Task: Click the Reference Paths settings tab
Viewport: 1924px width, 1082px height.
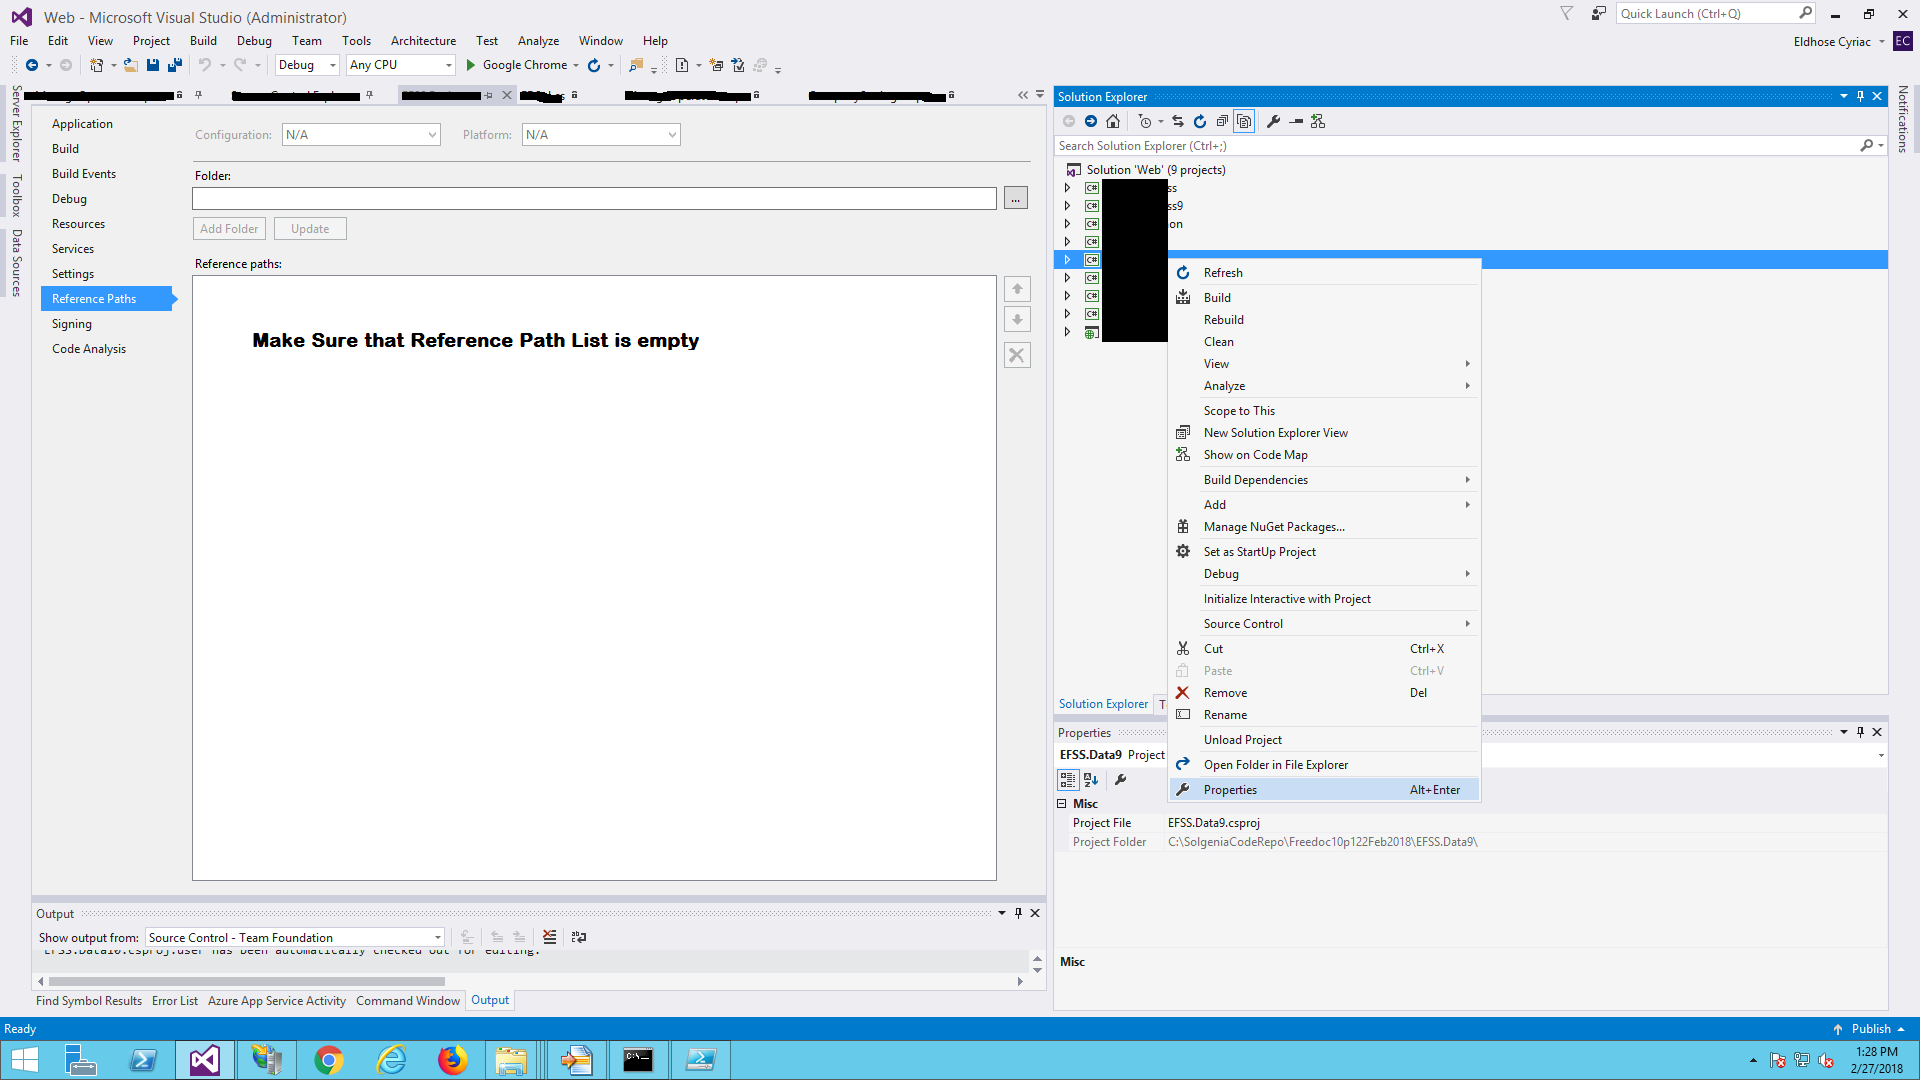Action: (x=94, y=297)
